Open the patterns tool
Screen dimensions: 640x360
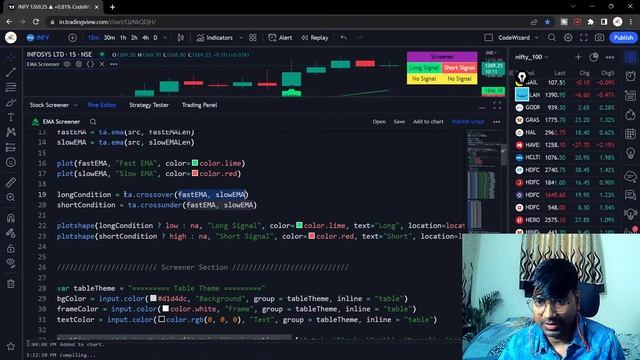point(11,132)
